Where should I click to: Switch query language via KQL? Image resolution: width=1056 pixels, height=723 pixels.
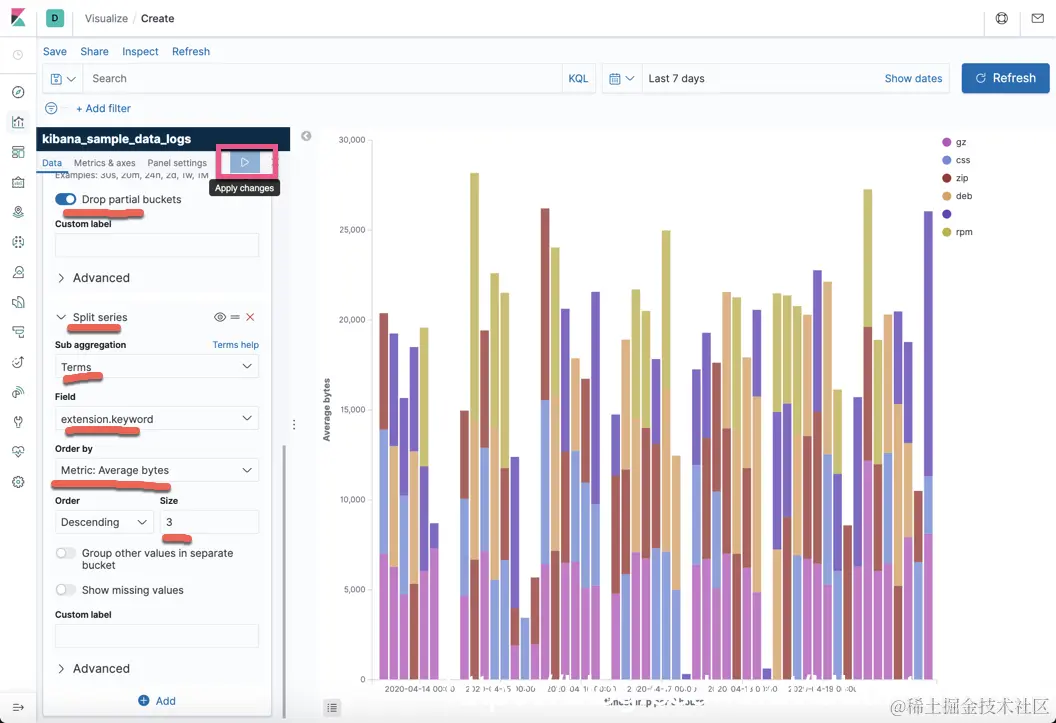click(579, 78)
